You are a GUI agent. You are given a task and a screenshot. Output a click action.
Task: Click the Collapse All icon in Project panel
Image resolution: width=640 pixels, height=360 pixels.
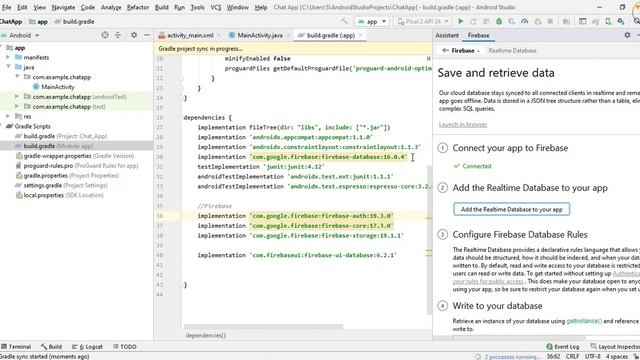point(118,36)
